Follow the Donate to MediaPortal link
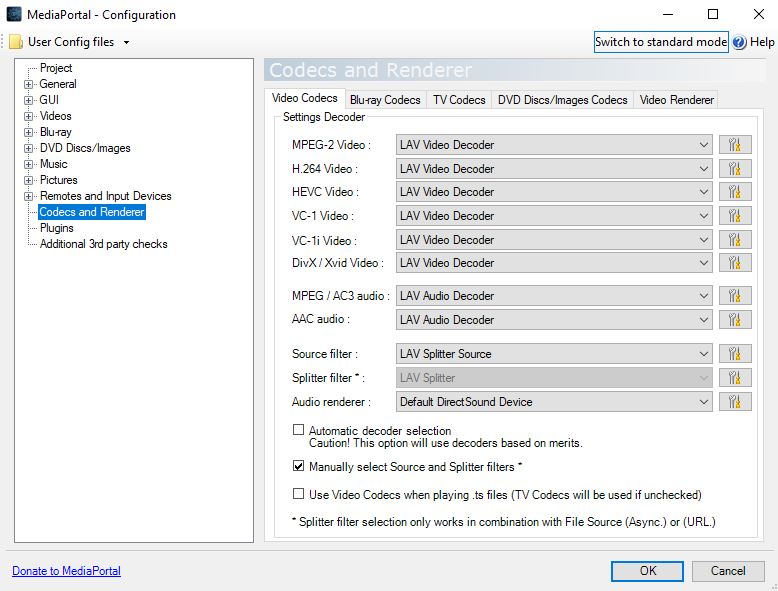This screenshot has height=591, width=778. (66, 571)
